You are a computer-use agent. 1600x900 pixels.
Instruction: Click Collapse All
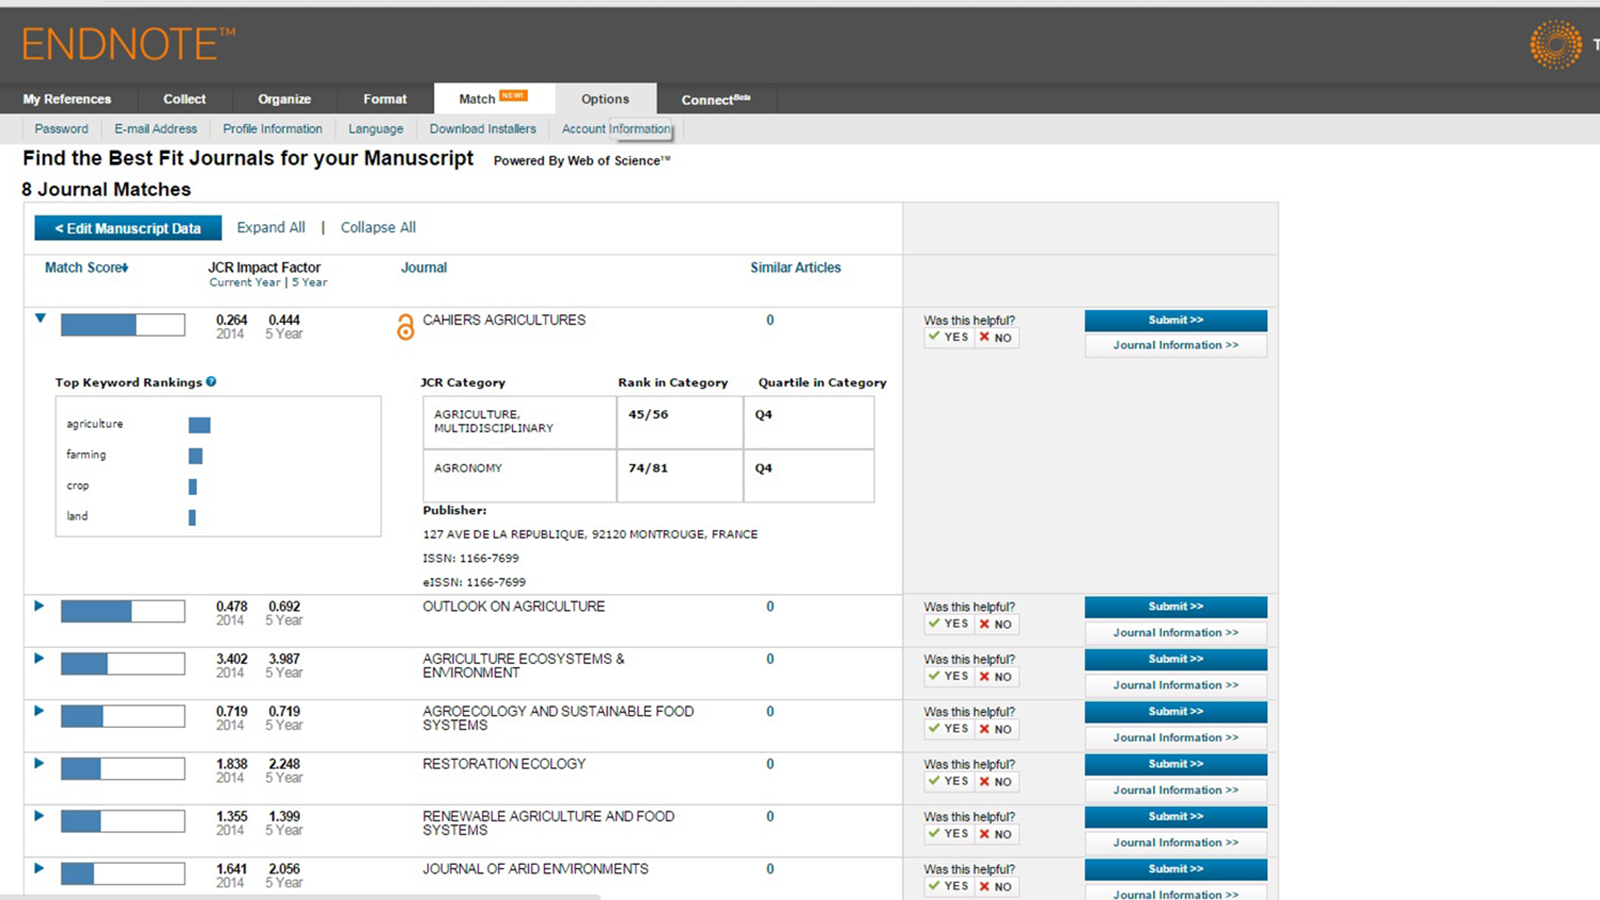[x=378, y=228]
